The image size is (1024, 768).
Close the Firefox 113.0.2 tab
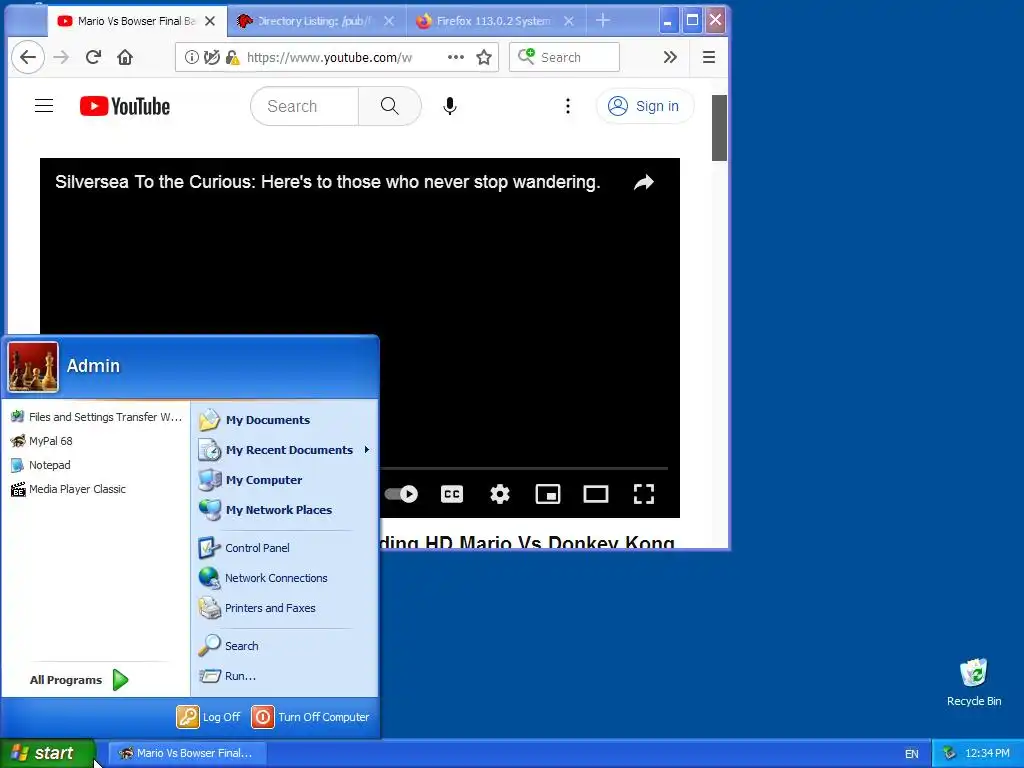[569, 21]
